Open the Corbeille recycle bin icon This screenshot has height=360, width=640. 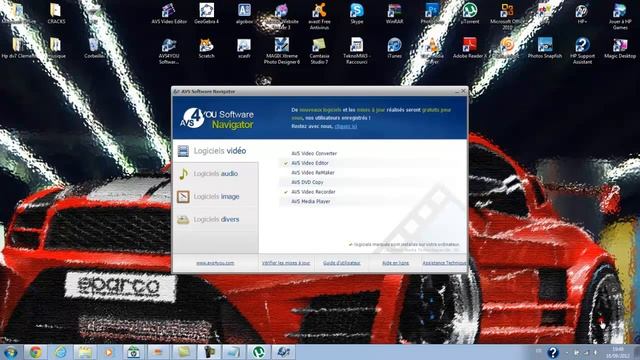tap(94, 48)
